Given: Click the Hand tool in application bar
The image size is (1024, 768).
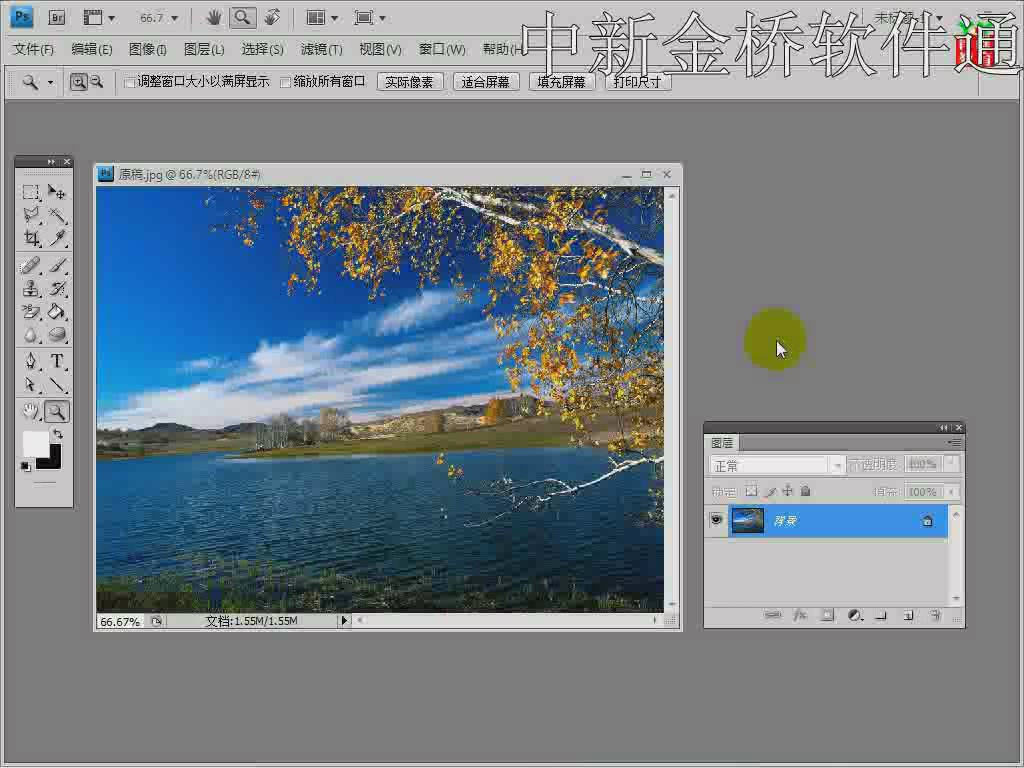Looking at the screenshot, I should [x=214, y=18].
